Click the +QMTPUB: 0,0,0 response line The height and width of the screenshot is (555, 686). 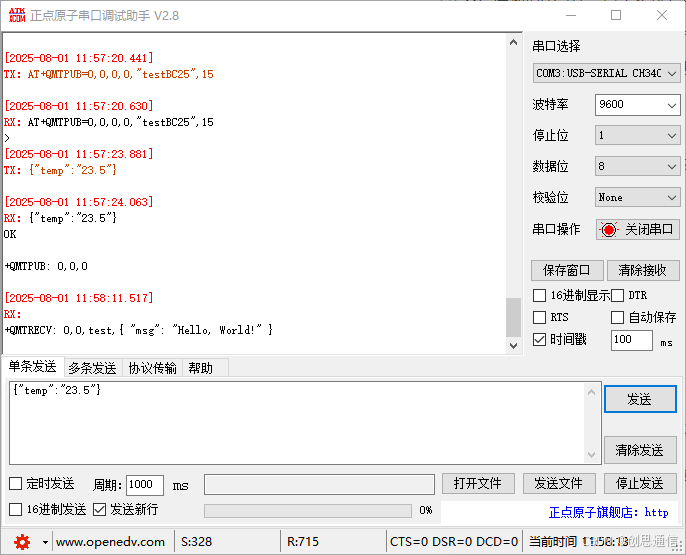coord(46,266)
